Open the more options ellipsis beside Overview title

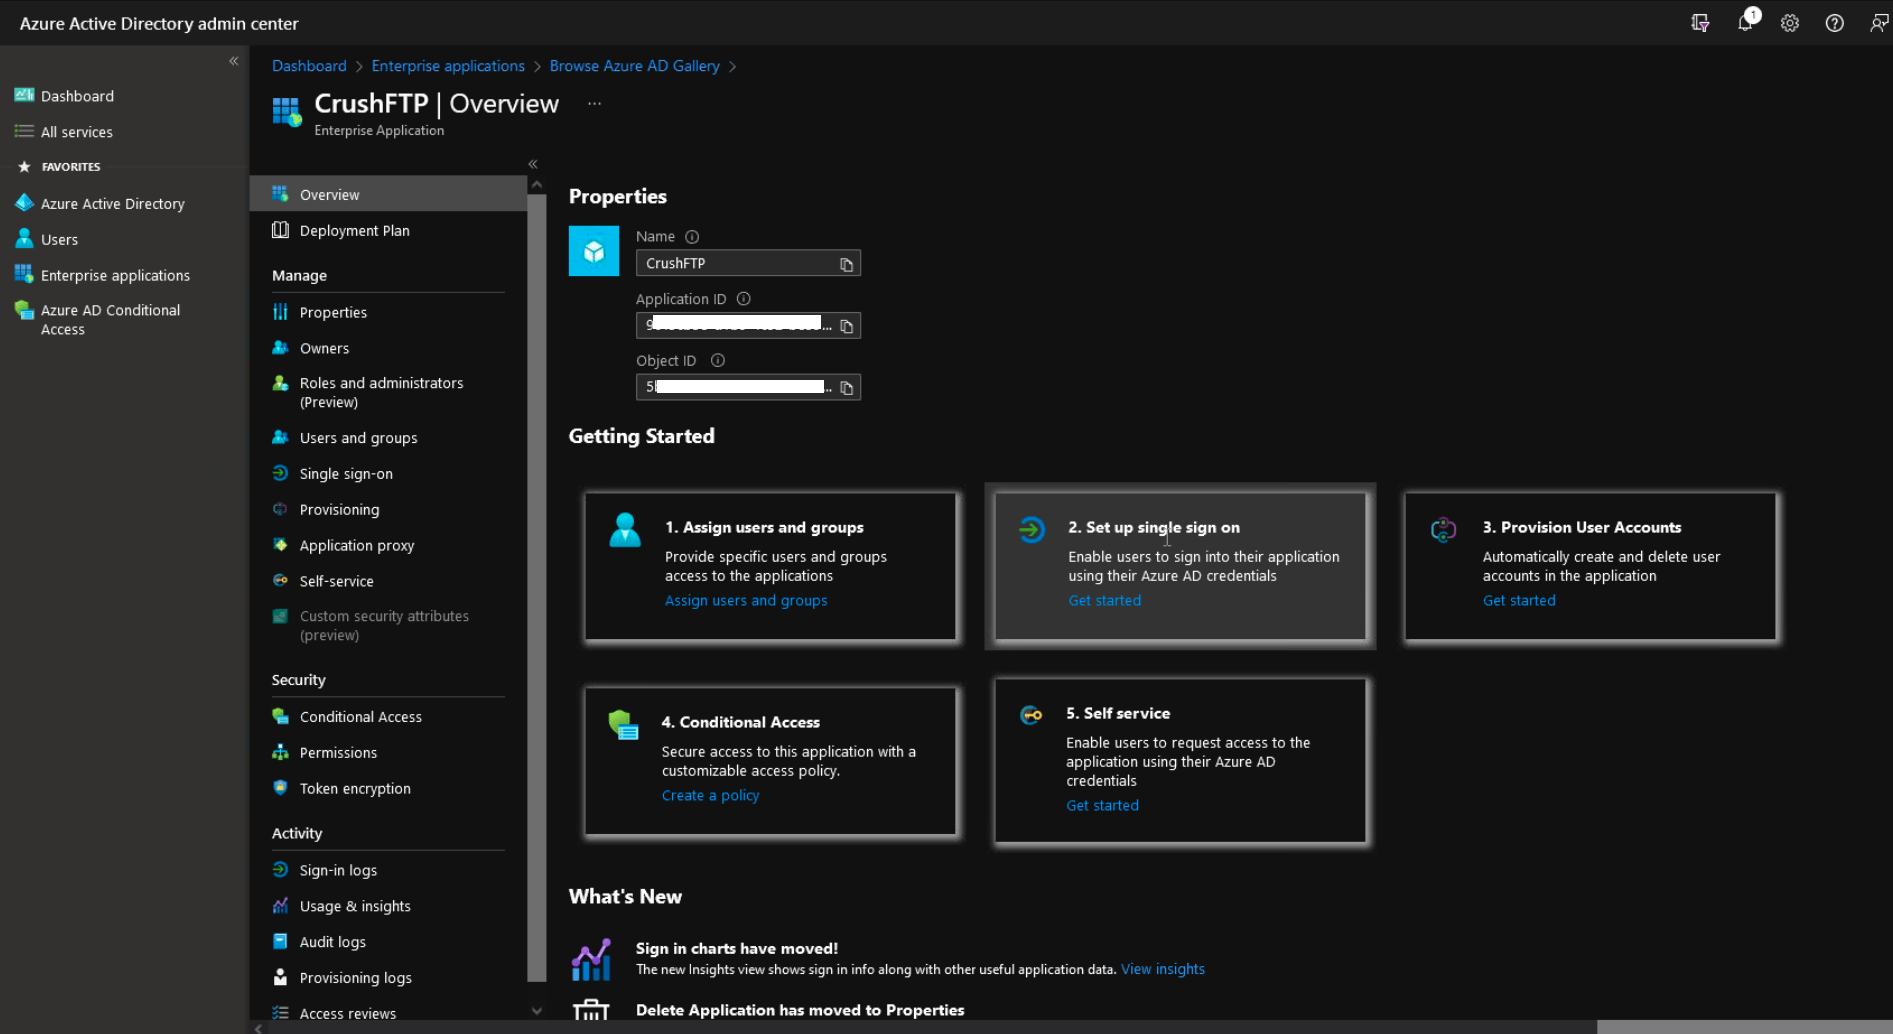[594, 104]
